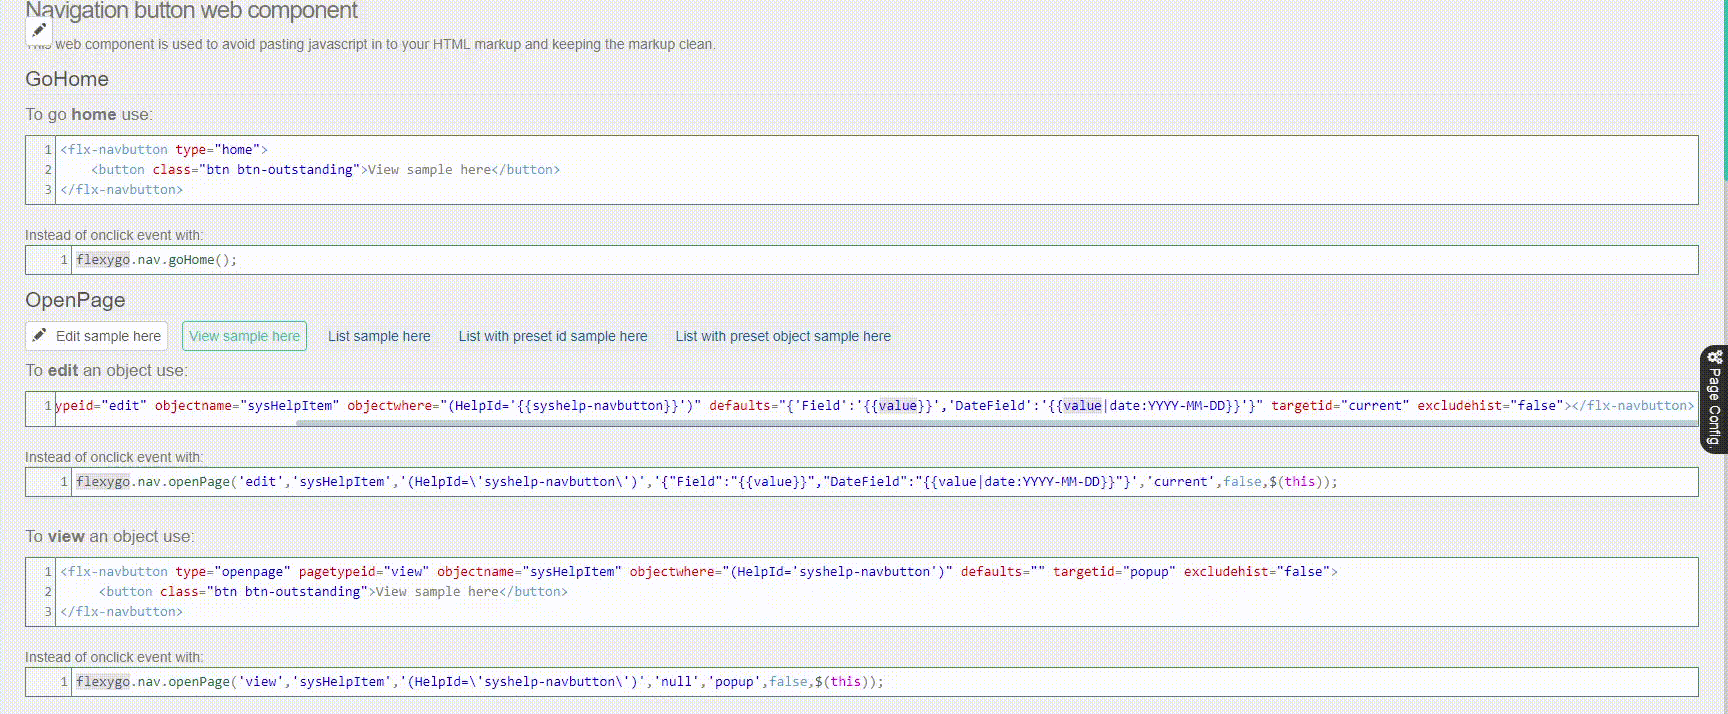This screenshot has width=1728, height=714.
Task: Click flx-navbutton type="openpage" pagetypeid="view" line
Action: [x=699, y=572]
